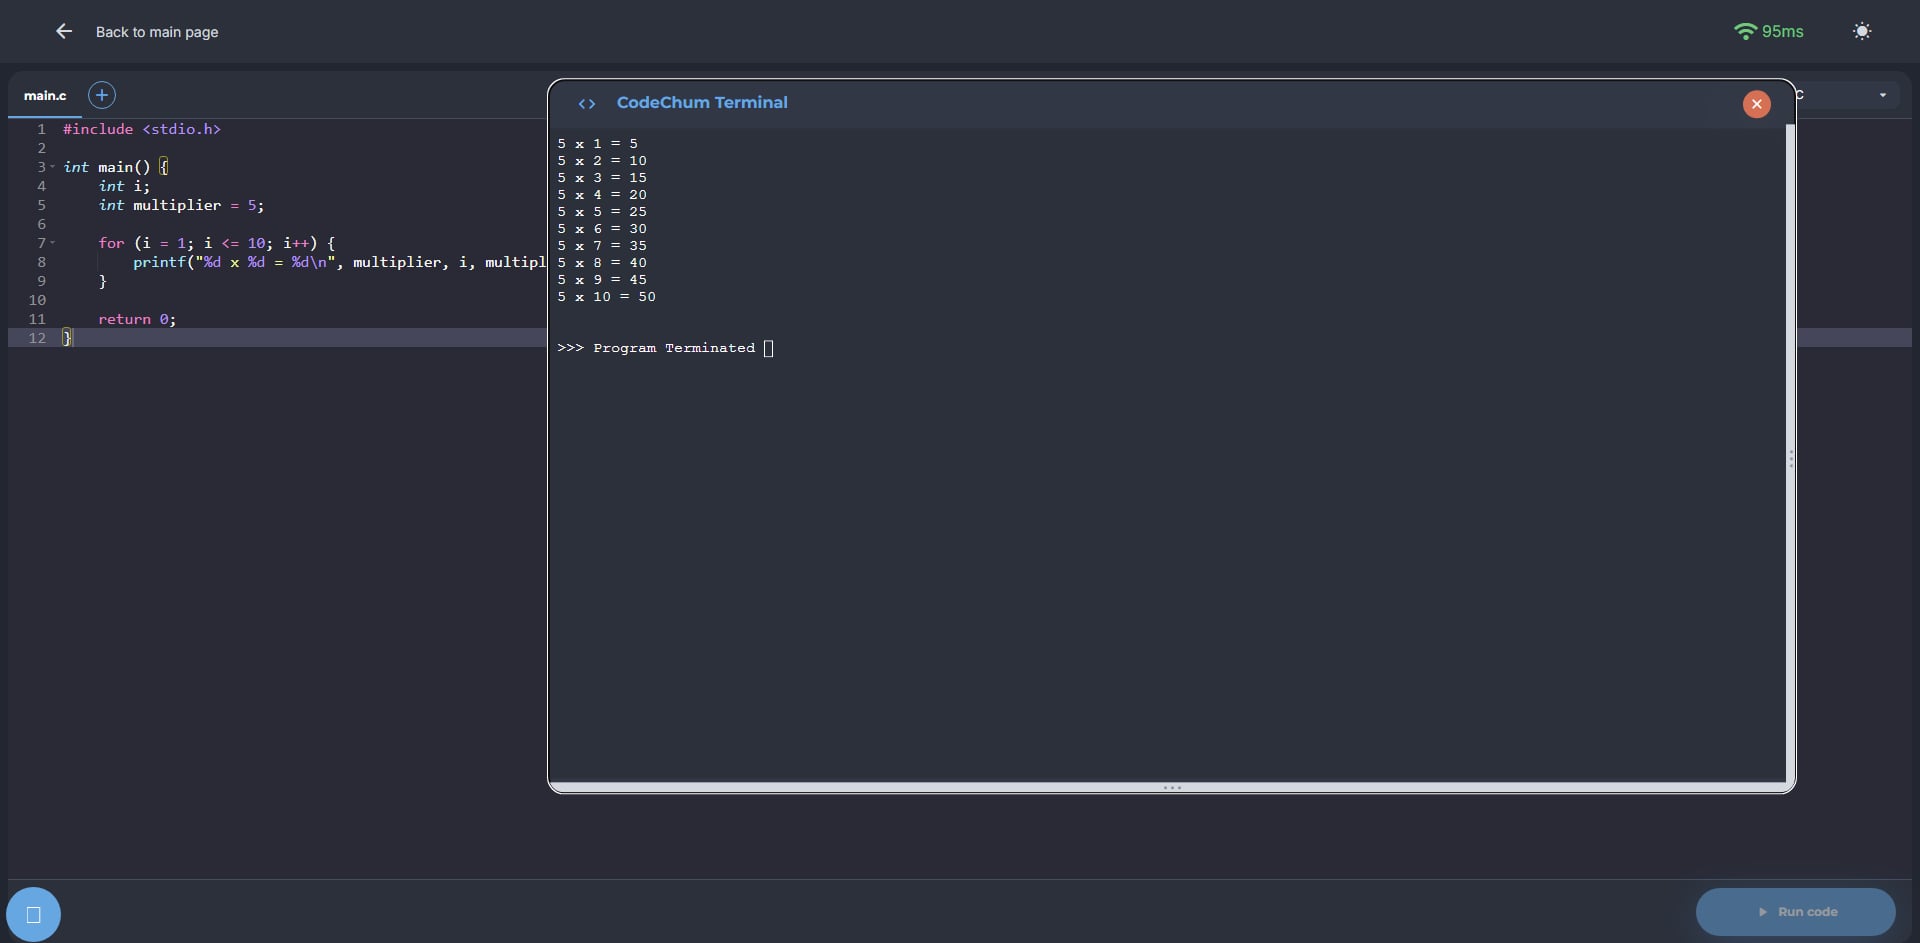Click the terminal's bottom resize handle
The height and width of the screenshot is (943, 1920).
coord(1171,788)
